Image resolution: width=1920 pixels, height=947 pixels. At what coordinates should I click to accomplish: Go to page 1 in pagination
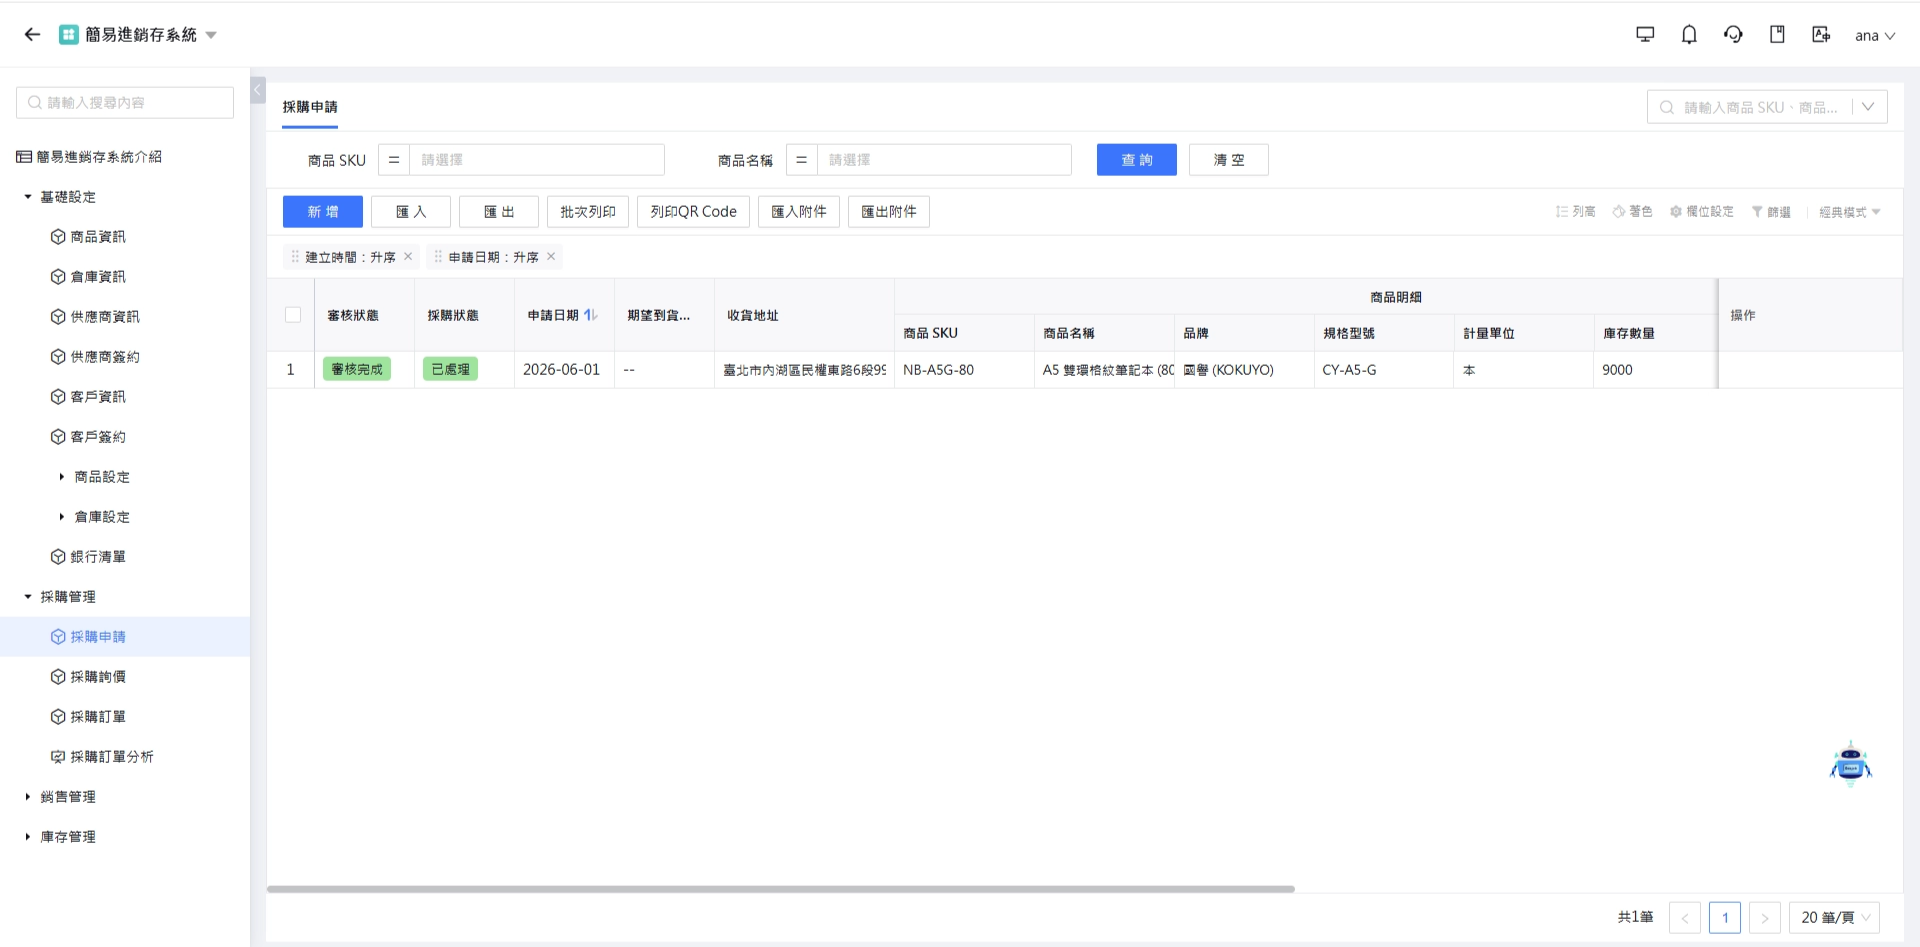(1725, 918)
